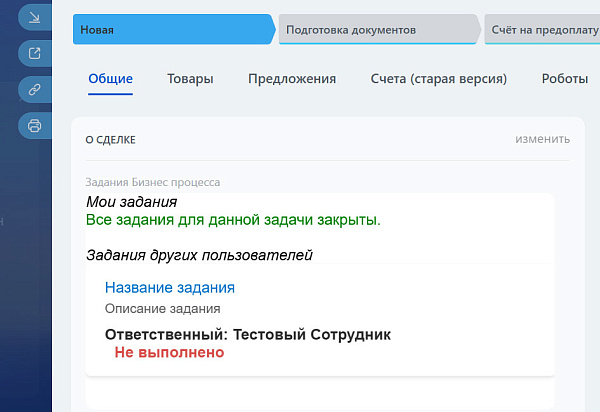
Task: Click the "Задания Бизнес процесса" field label
Action: click(153, 183)
